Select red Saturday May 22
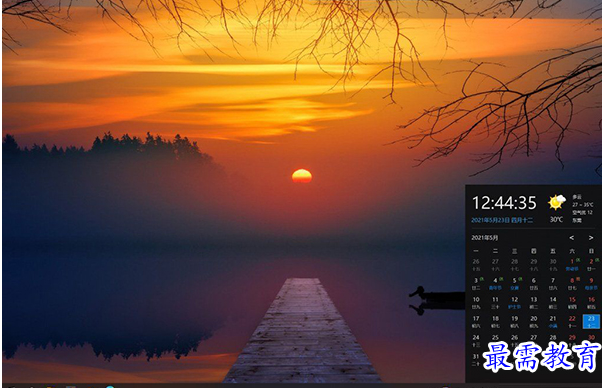This screenshot has width=607, height=388. tap(572, 321)
